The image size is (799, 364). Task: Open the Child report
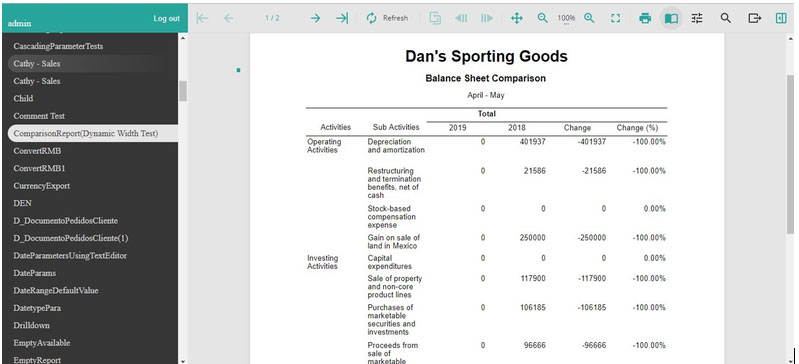(x=23, y=98)
